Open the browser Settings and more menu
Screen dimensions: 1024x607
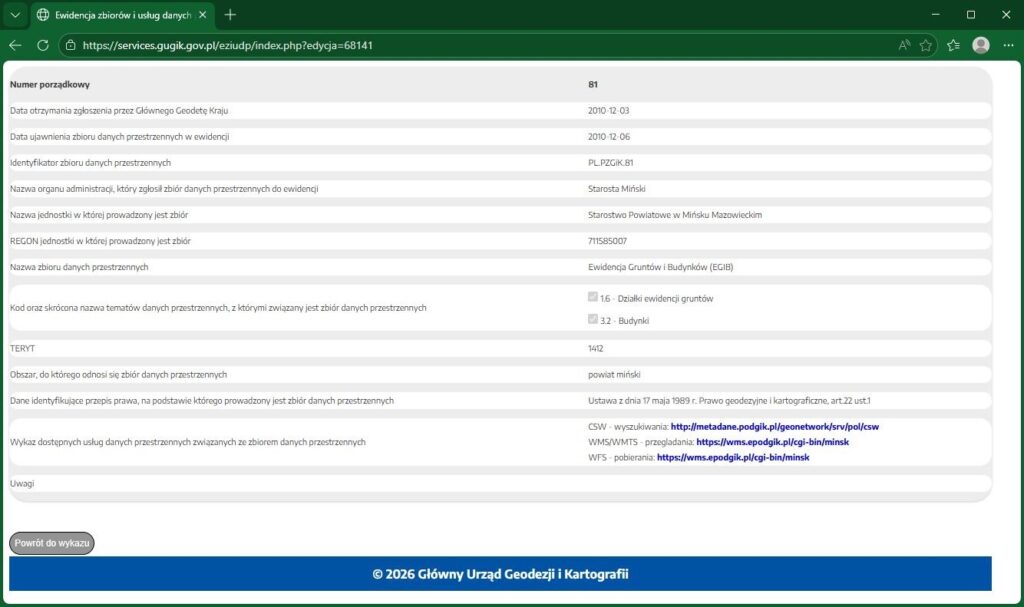click(1008, 45)
